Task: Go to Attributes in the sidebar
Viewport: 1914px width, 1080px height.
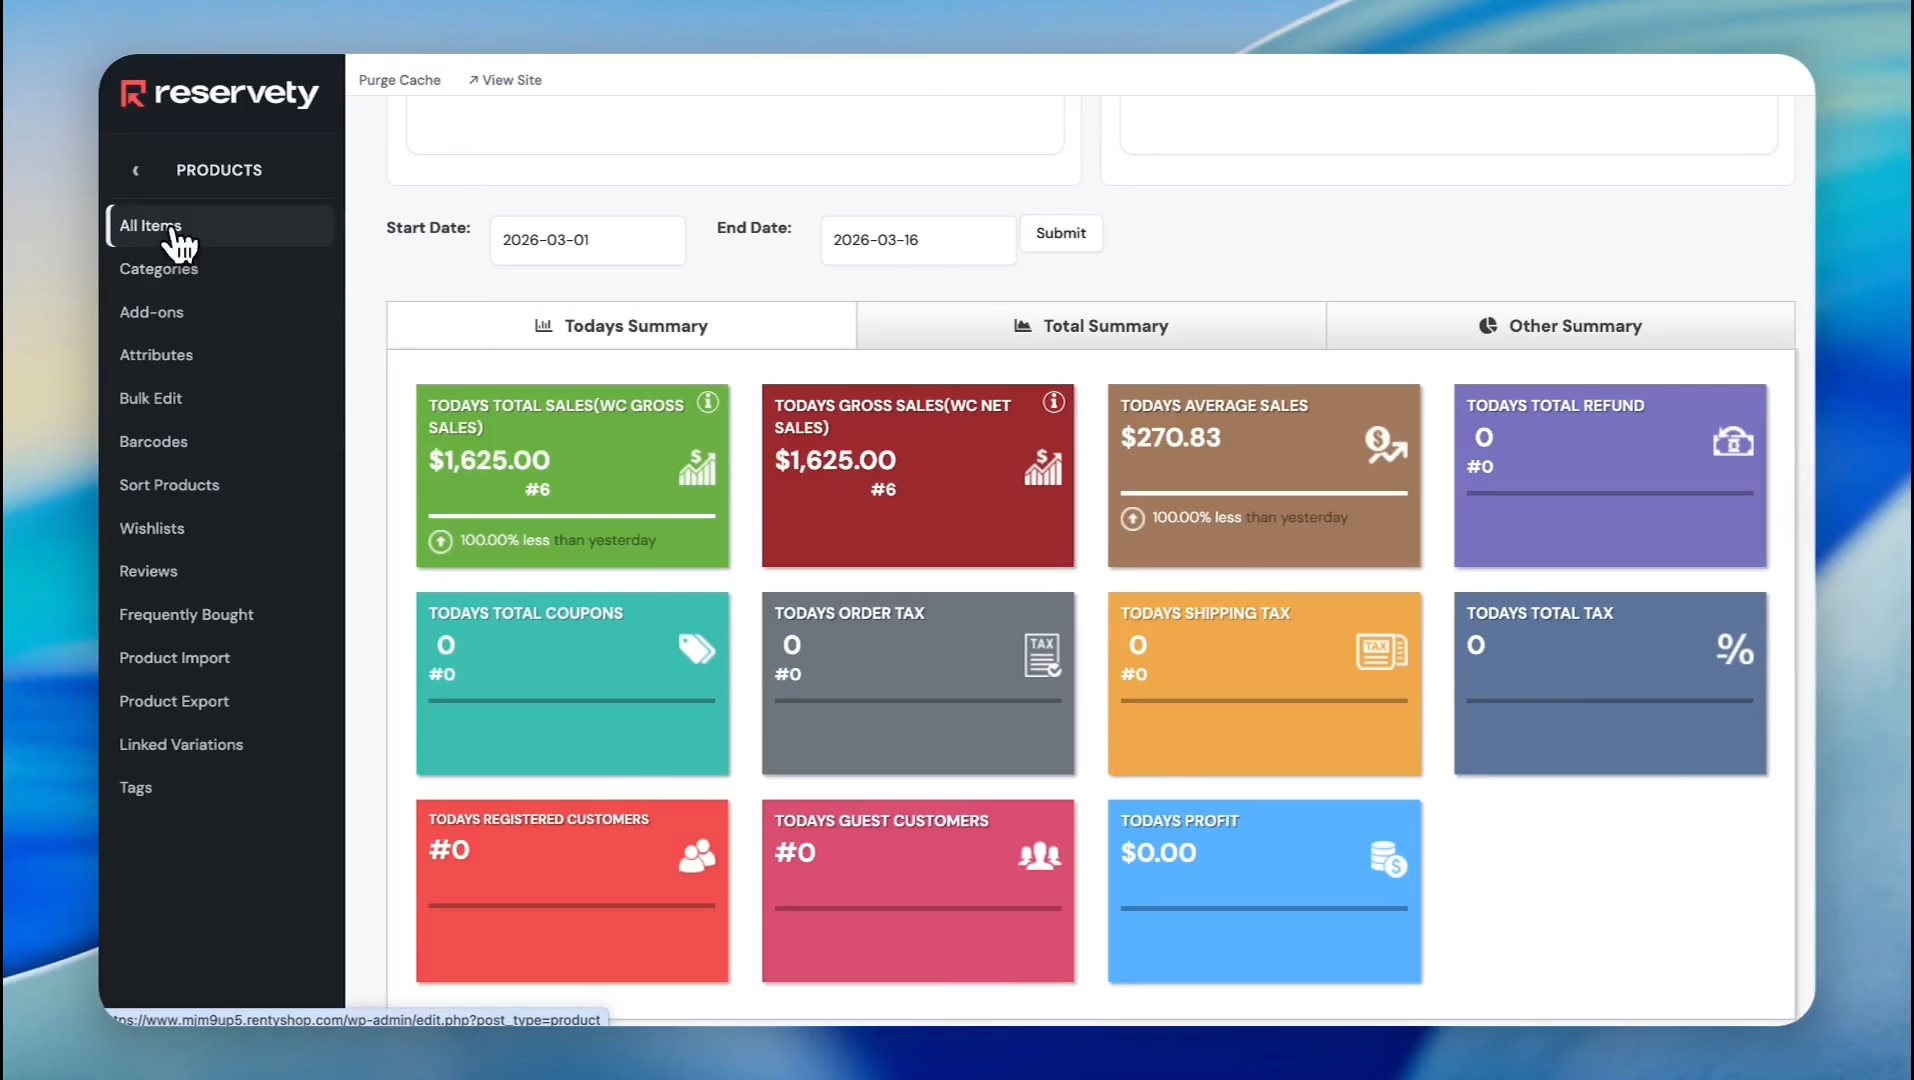Action: pos(156,355)
